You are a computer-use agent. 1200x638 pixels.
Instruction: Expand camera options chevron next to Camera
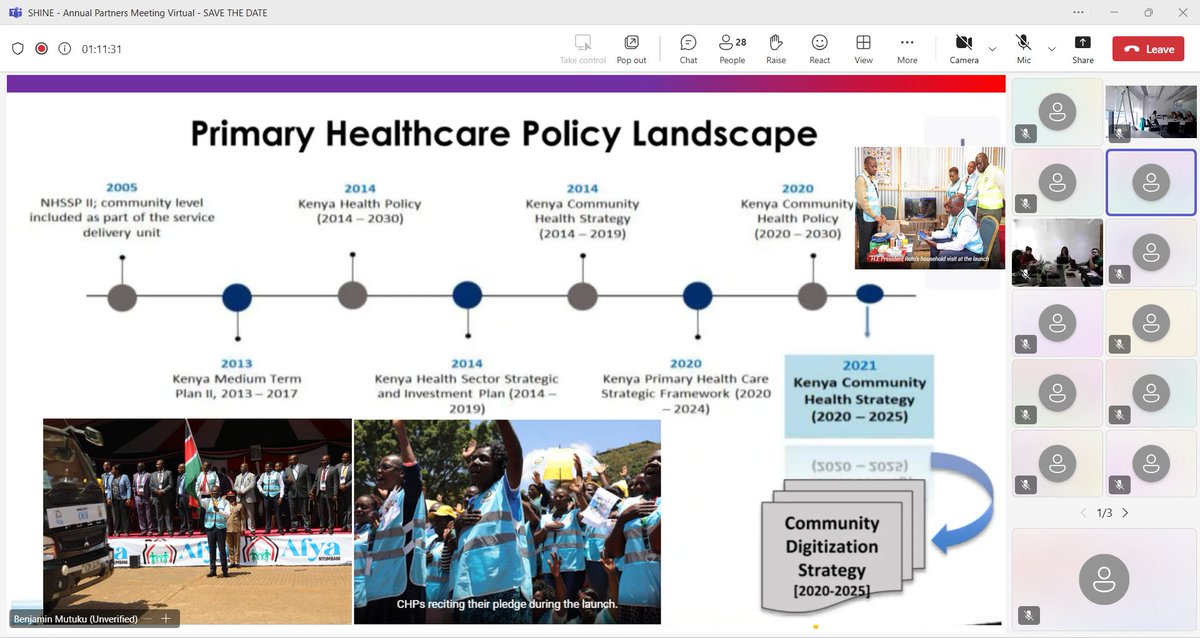tap(992, 48)
